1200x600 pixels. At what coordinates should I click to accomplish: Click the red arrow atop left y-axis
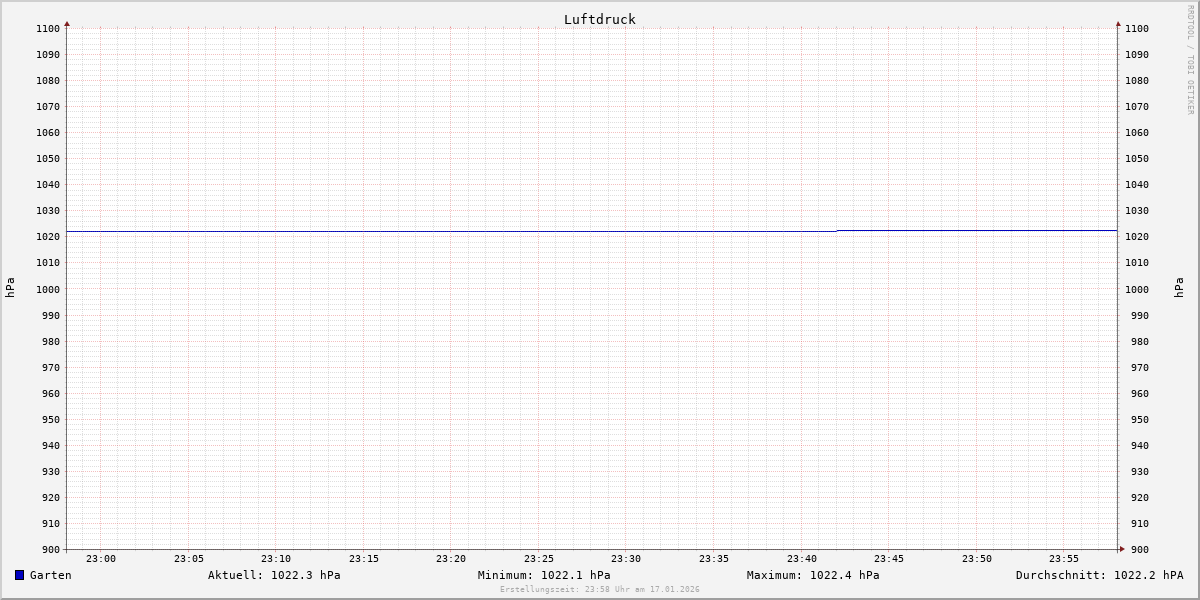coord(67,23)
